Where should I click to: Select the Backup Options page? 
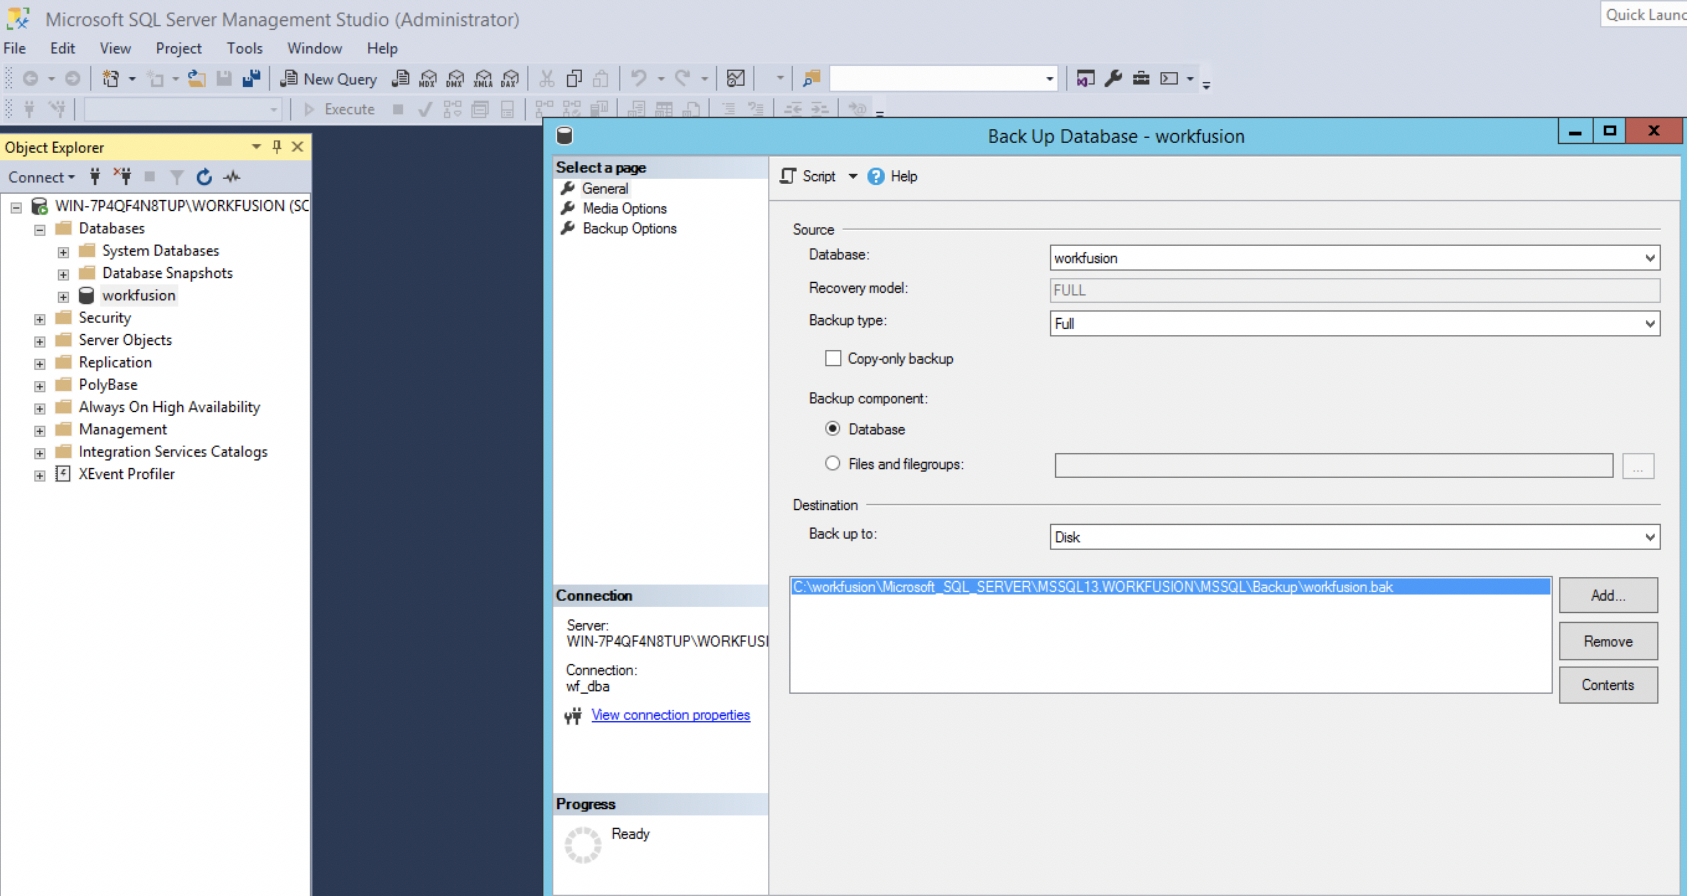[x=630, y=228]
